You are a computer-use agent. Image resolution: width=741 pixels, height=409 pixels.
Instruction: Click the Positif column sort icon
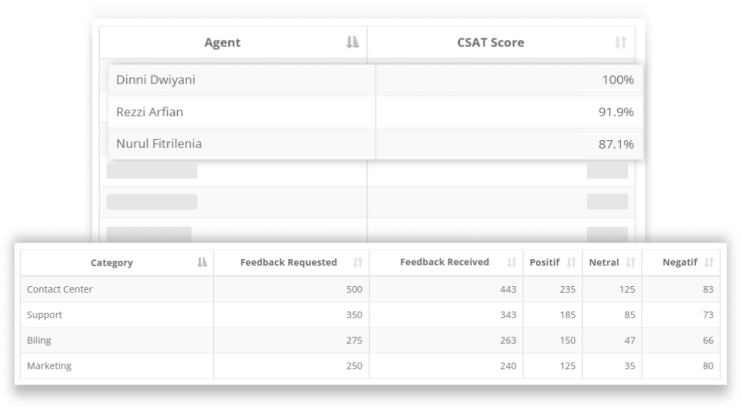(571, 263)
